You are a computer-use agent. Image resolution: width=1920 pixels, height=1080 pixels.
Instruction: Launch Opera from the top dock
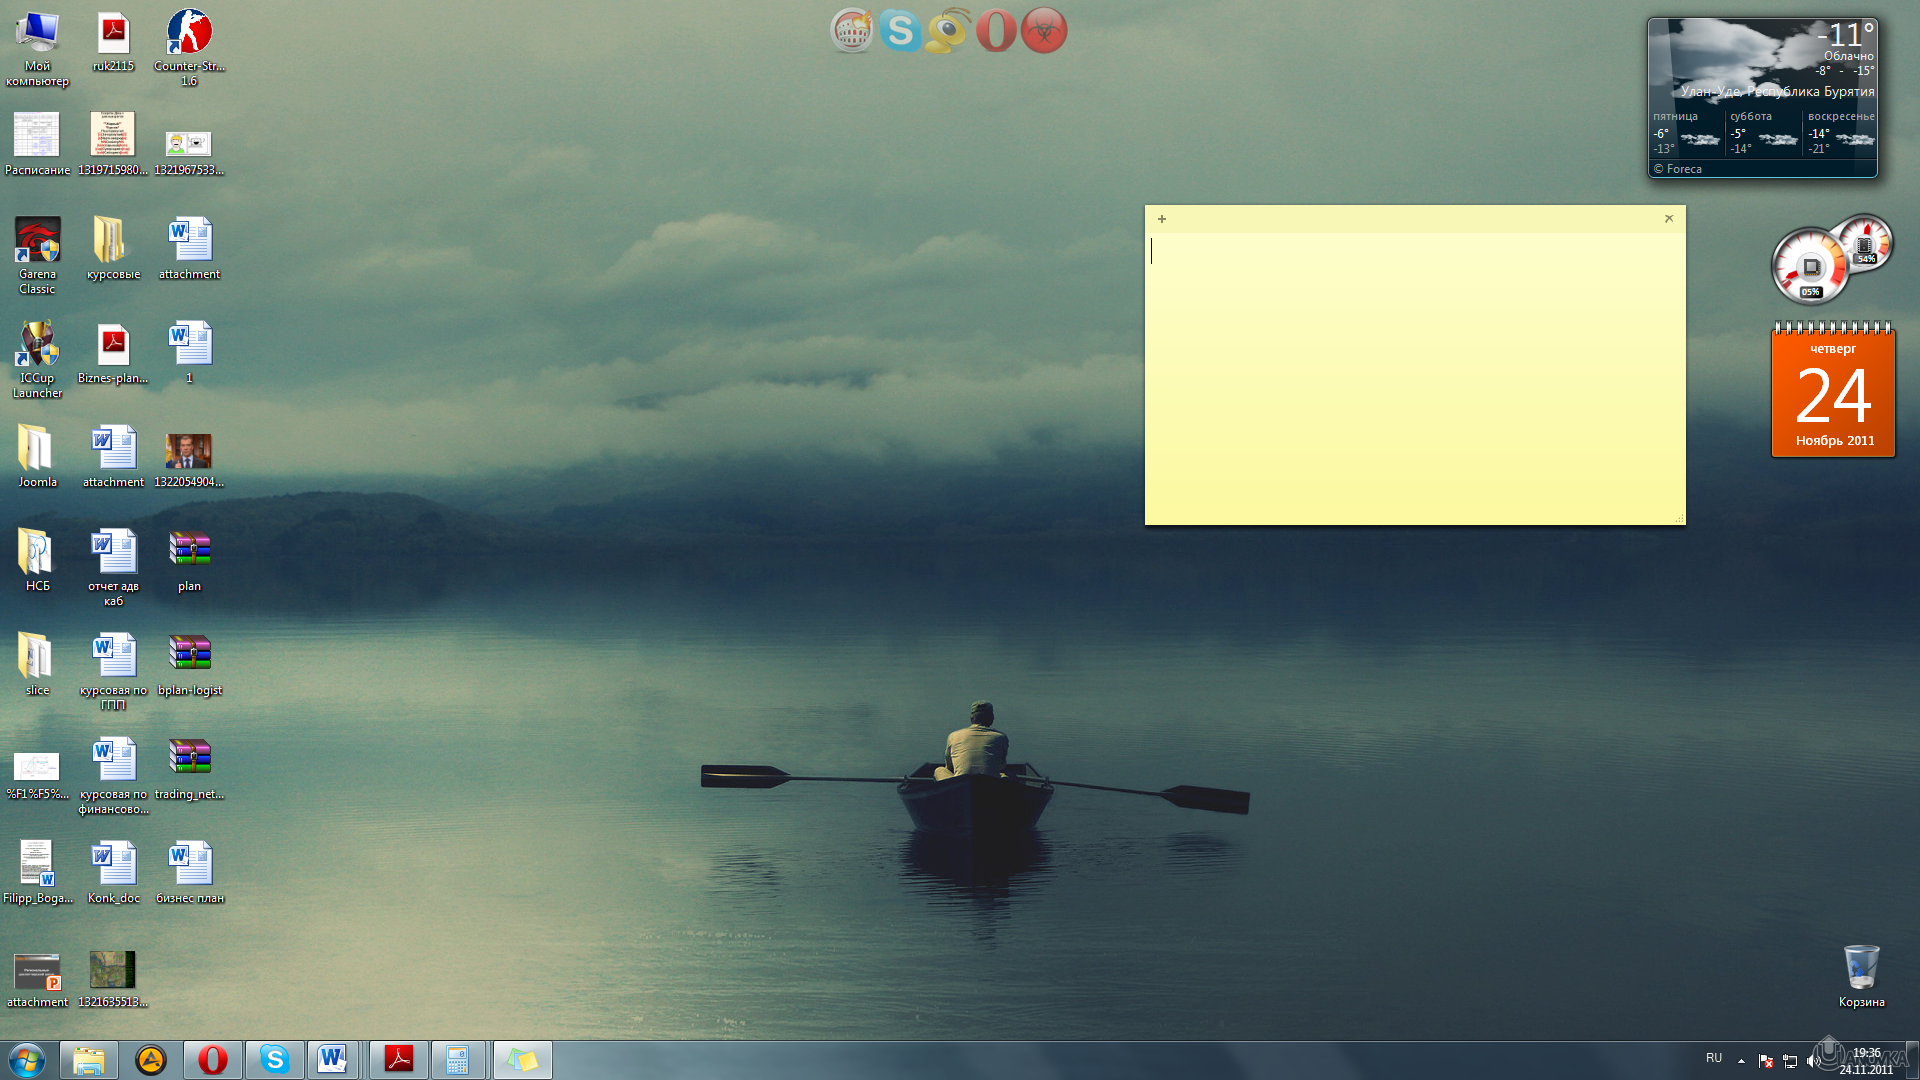click(x=996, y=31)
